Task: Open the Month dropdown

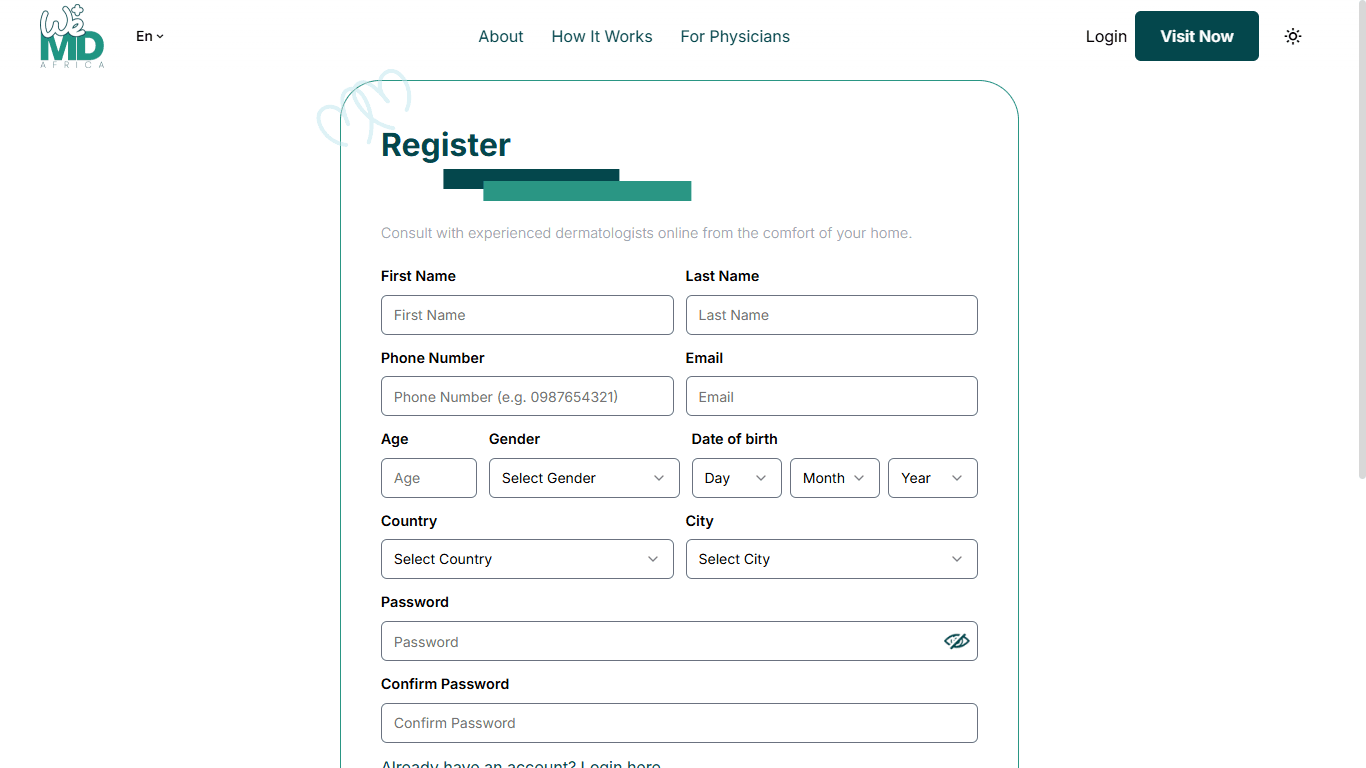Action: click(x=834, y=478)
